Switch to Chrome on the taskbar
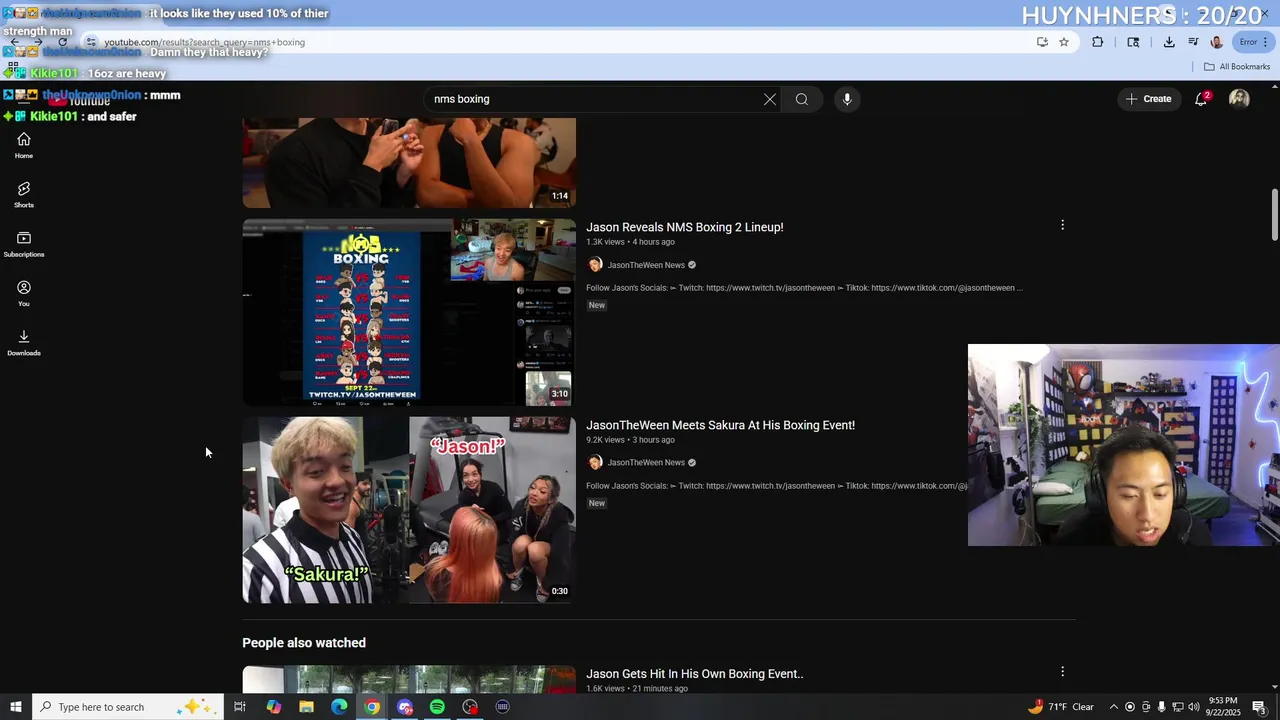This screenshot has height=720, width=1280. pyautogui.click(x=372, y=707)
